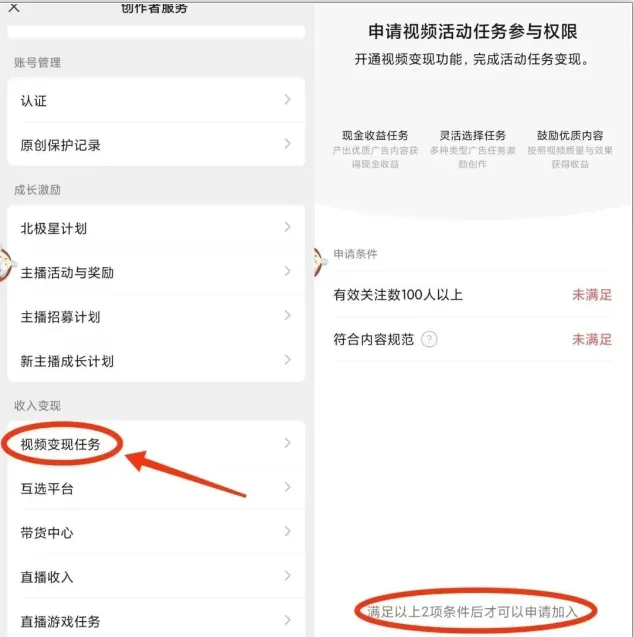This screenshot has width=634, height=637.
Task: Select 主播招募计划 row
Action: point(156,316)
